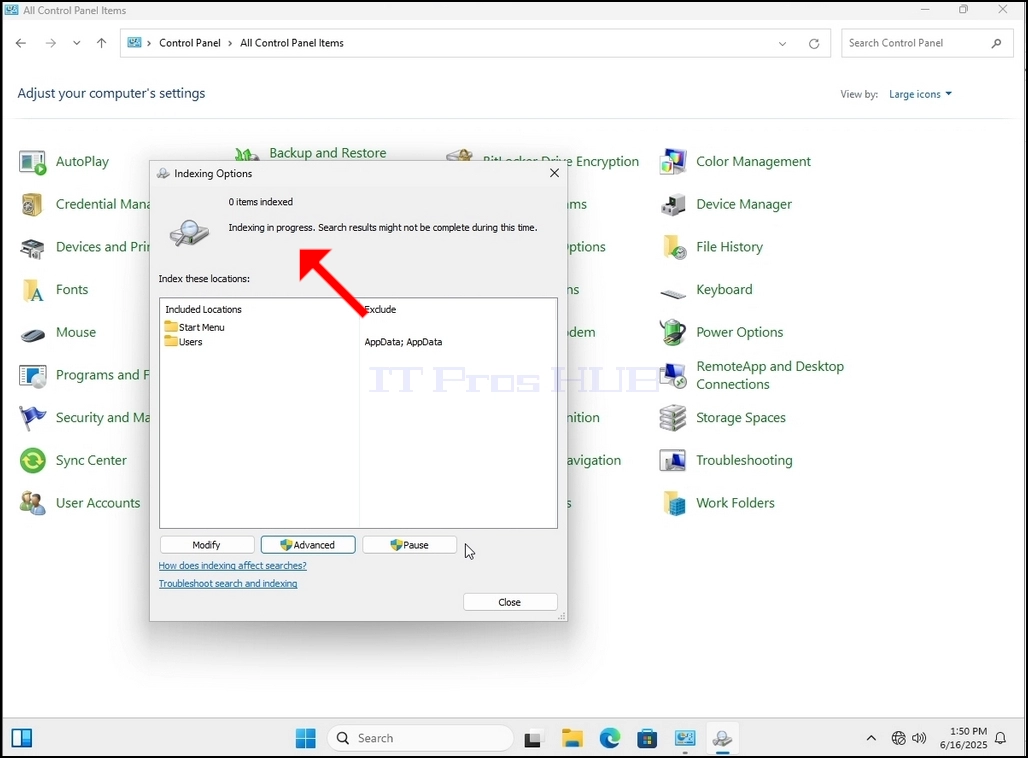Click the Color Management label
The height and width of the screenshot is (758, 1028).
(x=753, y=162)
